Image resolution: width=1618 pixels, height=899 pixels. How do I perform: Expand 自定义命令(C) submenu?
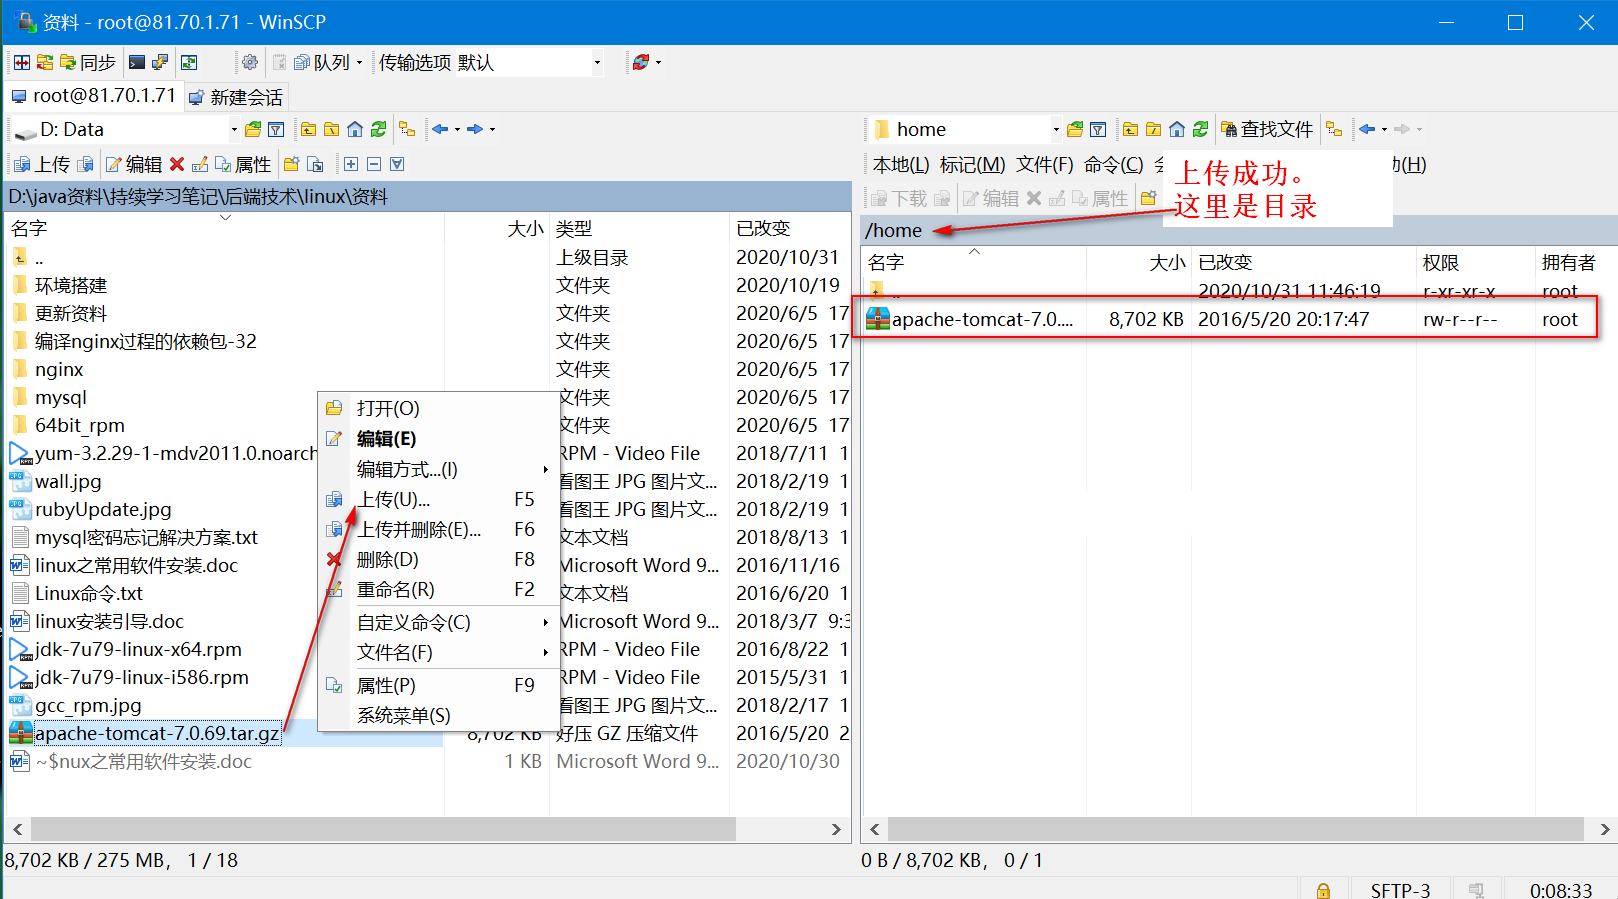coord(438,622)
